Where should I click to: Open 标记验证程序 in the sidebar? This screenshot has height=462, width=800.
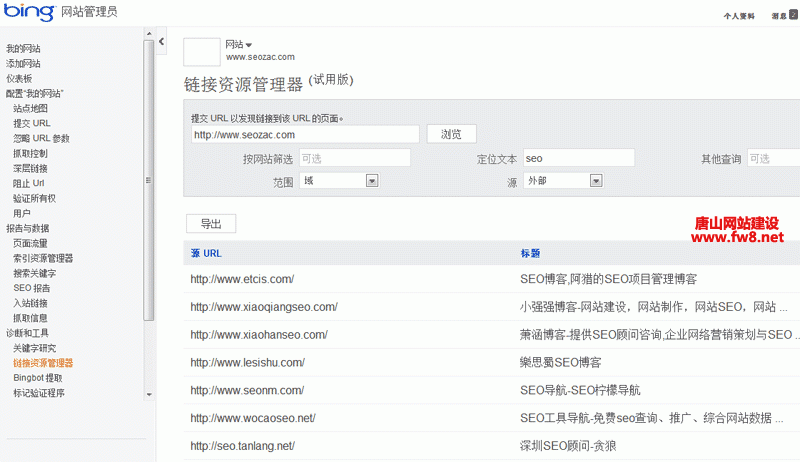click(x=39, y=393)
